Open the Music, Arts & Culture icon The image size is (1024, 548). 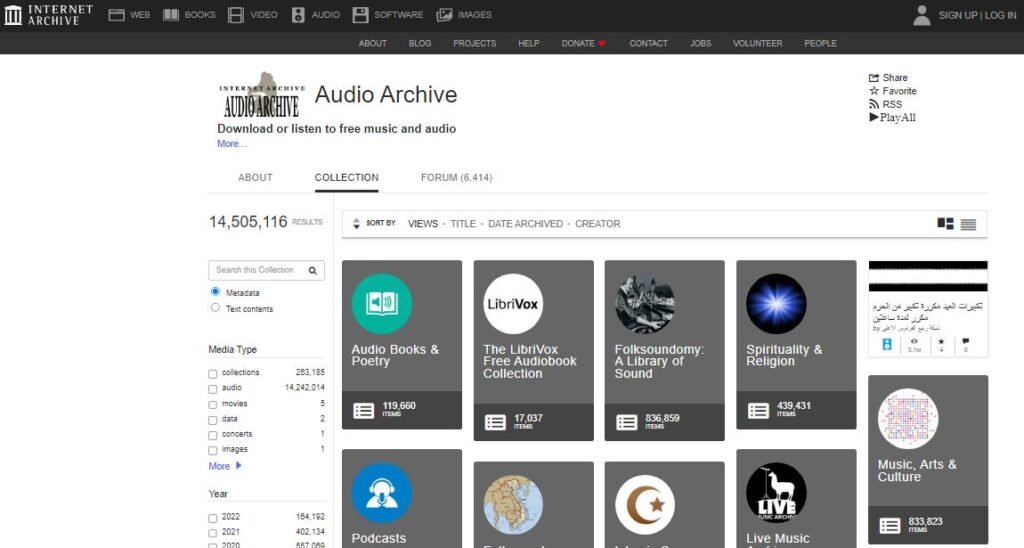[x=908, y=419]
